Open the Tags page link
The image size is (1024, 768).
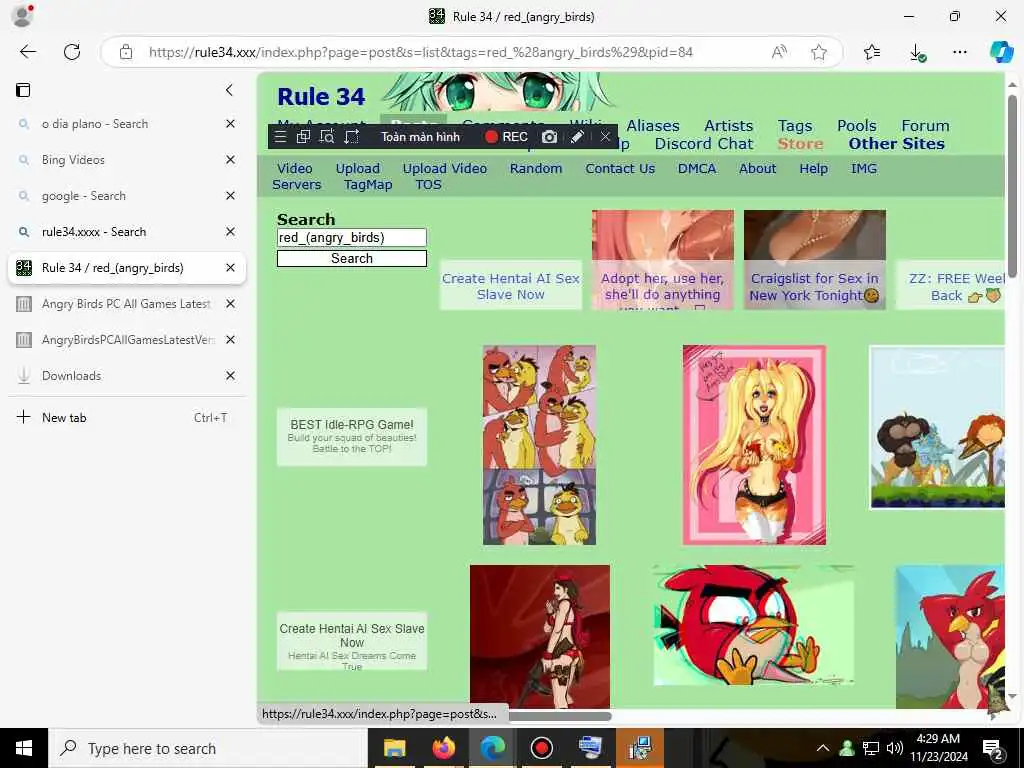pos(795,125)
